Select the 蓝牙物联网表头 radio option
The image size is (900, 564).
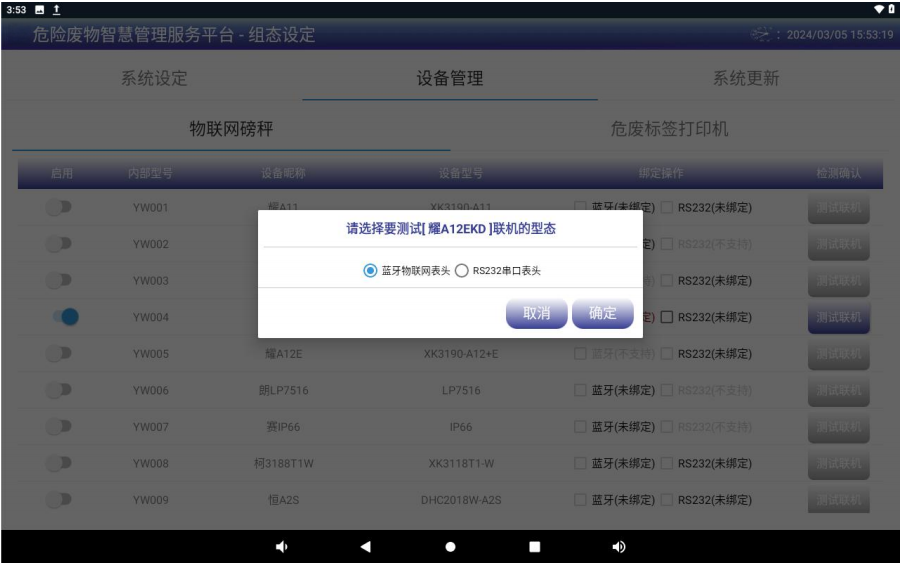(x=371, y=270)
